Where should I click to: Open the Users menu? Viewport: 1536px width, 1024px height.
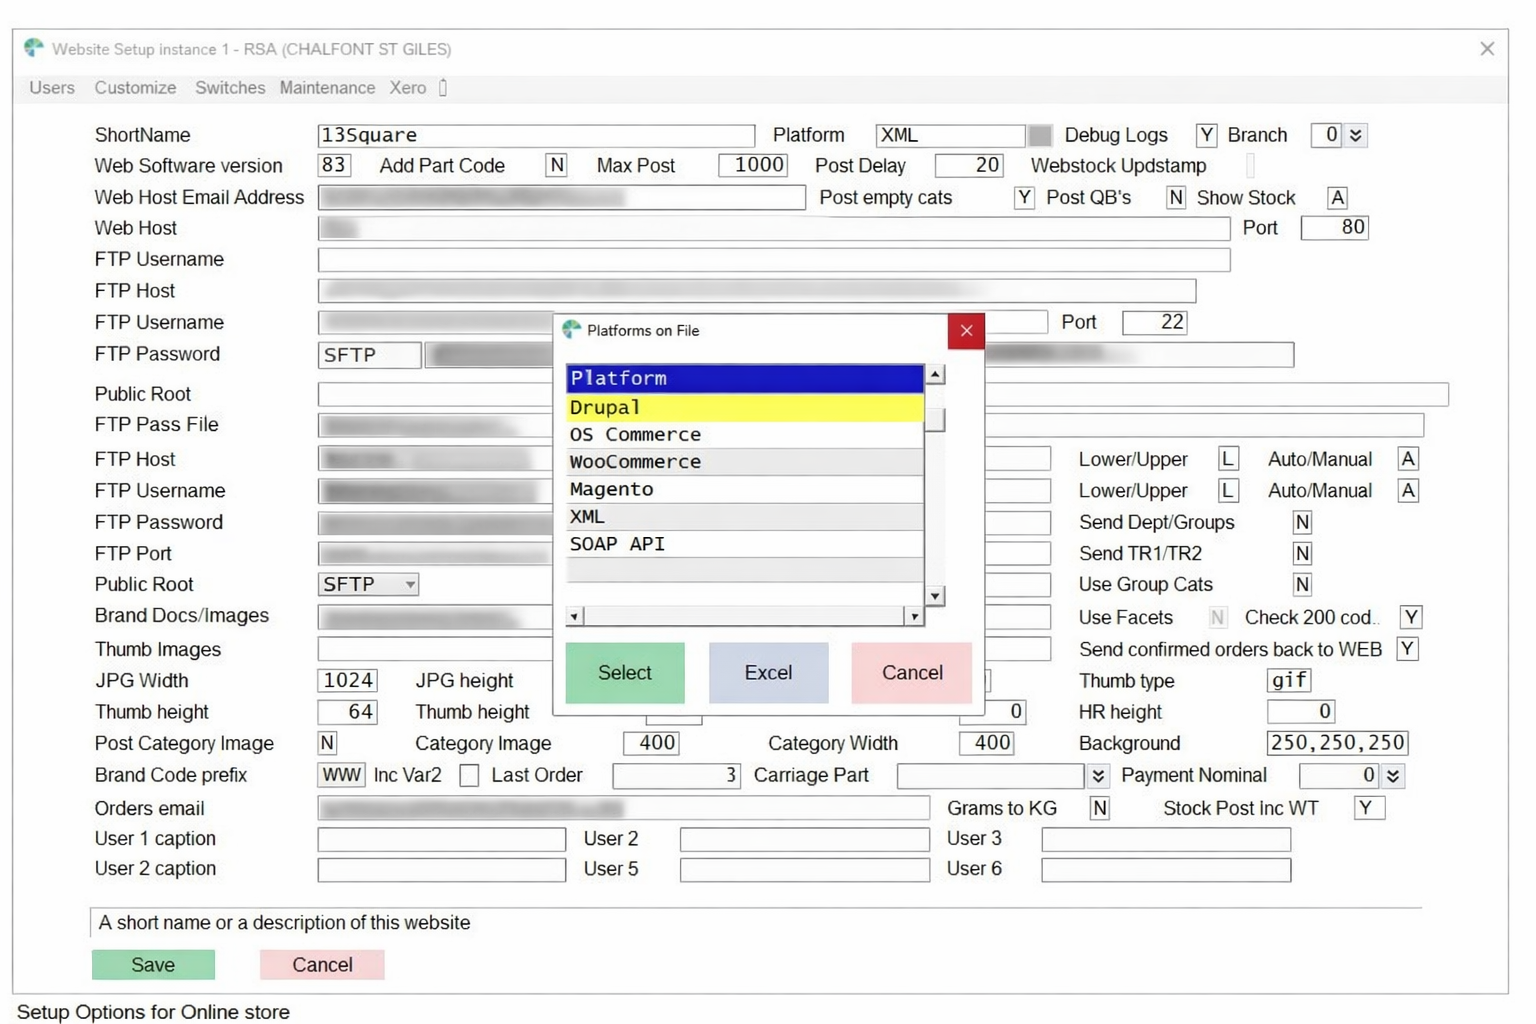coord(51,88)
